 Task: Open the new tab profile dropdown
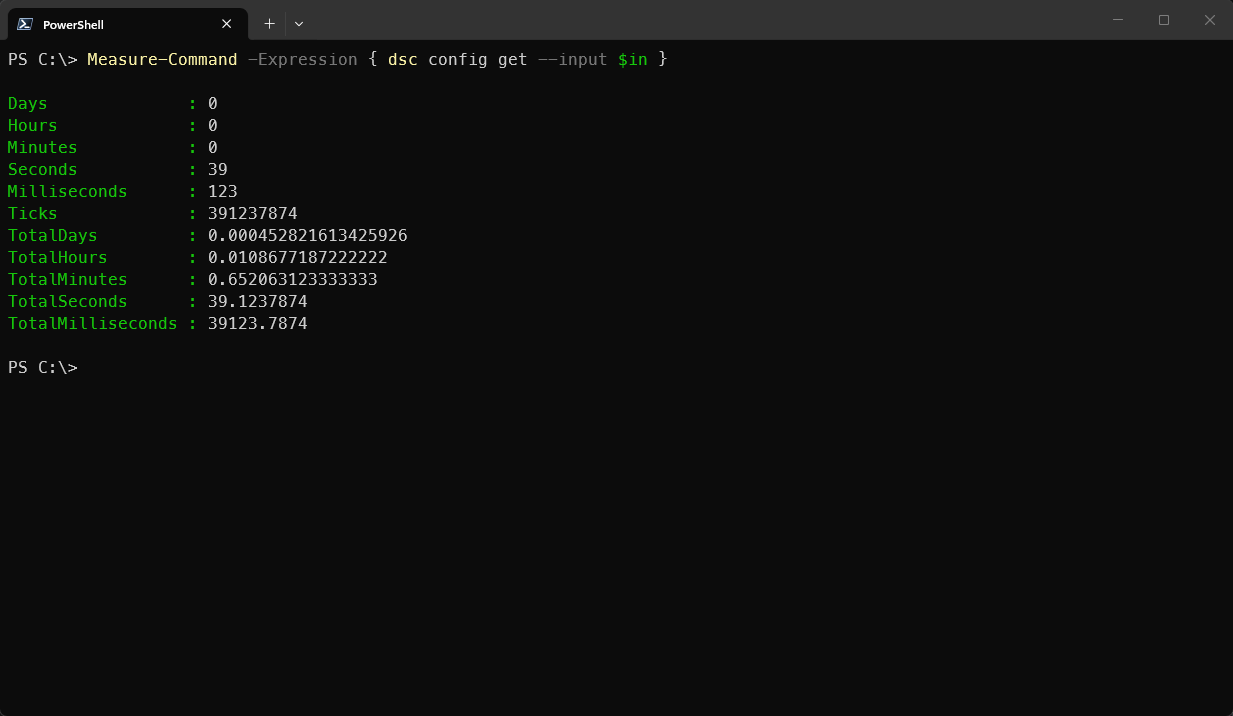pyautogui.click(x=299, y=24)
